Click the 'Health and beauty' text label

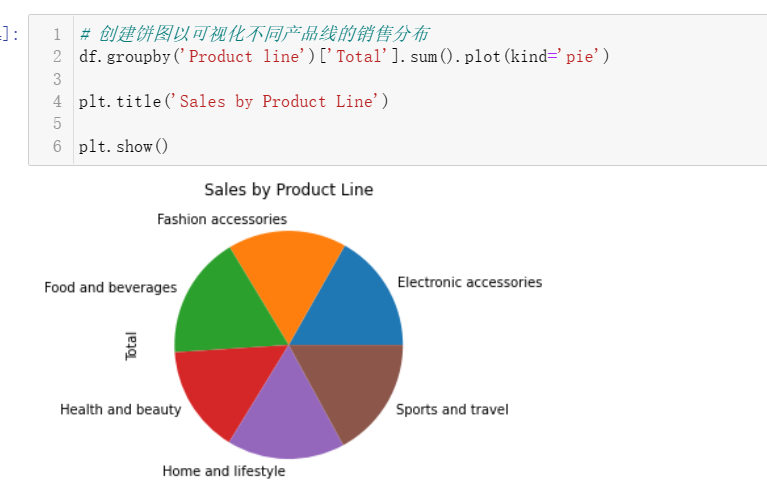pos(121,409)
